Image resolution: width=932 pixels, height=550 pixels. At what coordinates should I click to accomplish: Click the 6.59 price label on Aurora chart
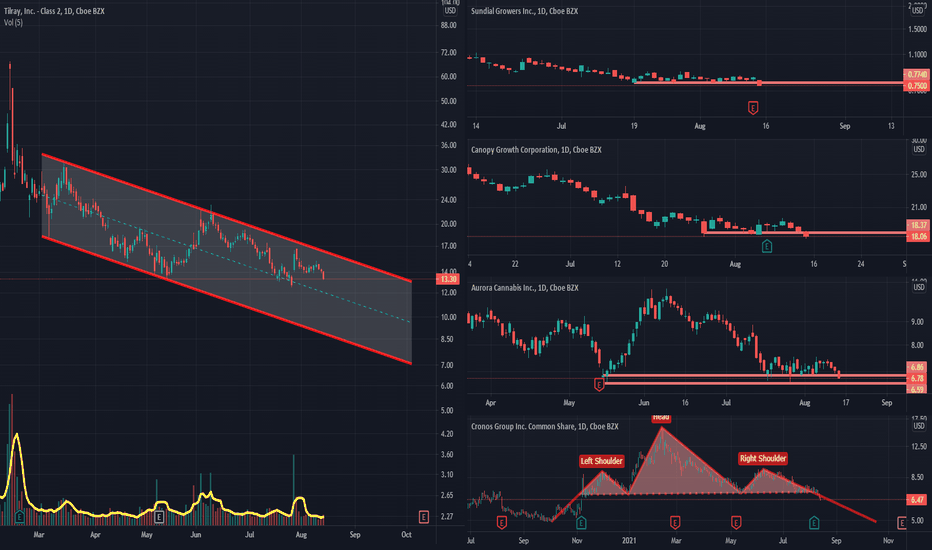918,389
